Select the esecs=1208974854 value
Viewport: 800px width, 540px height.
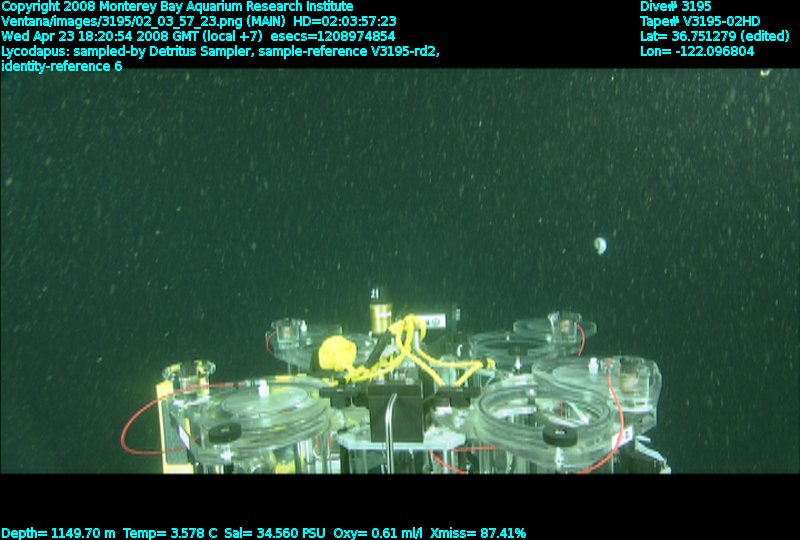[x=333, y=36]
